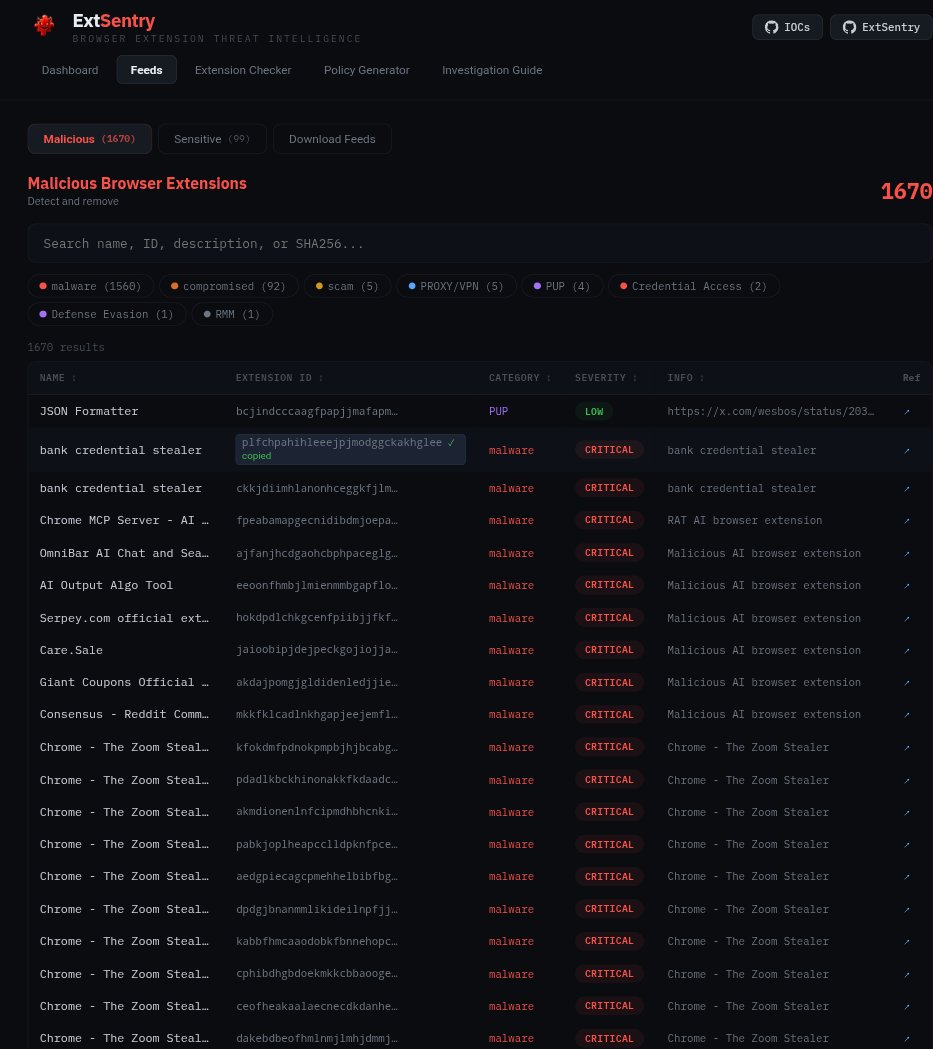Copy extension ID jaioobipjdejpeckgojiojja
This screenshot has width=933, height=1049.
pyautogui.click(x=316, y=650)
